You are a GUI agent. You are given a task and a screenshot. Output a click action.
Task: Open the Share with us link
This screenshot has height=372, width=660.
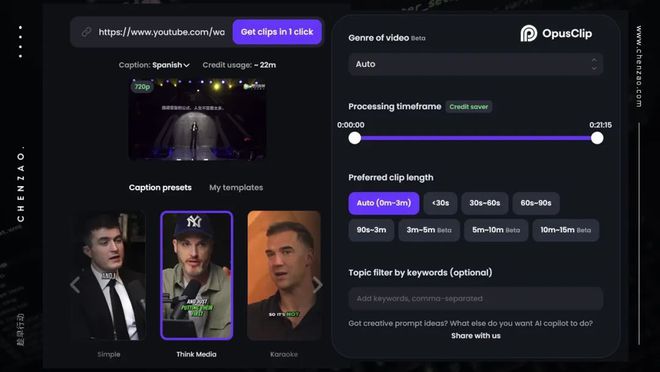476,335
